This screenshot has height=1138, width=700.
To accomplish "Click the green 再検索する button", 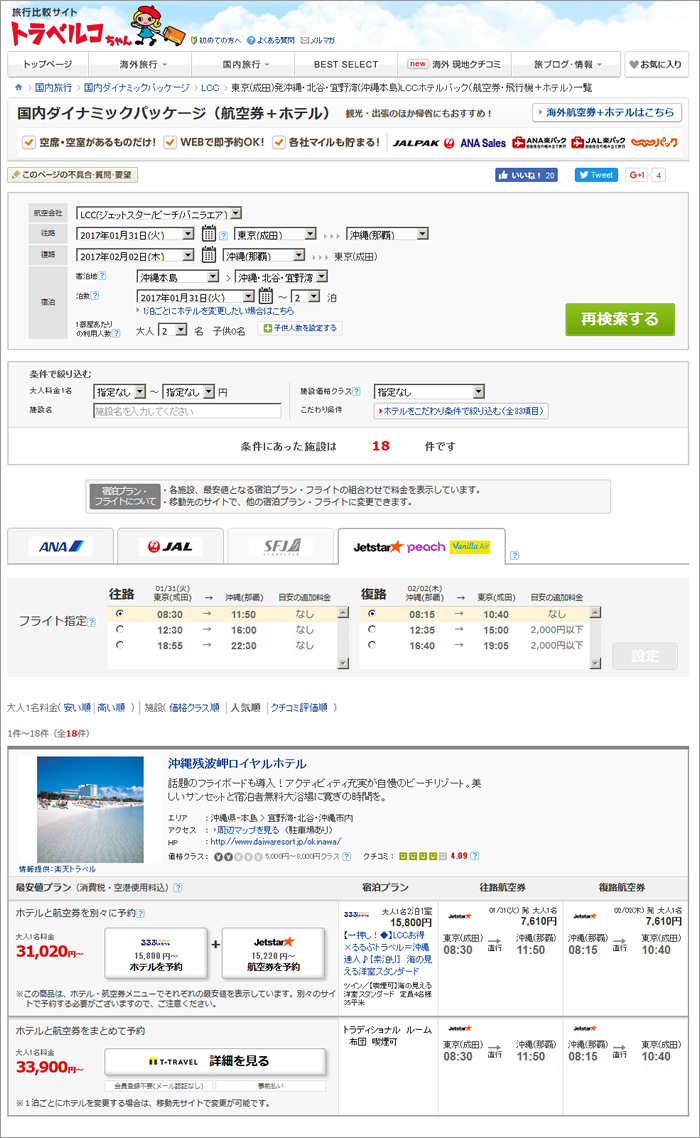I will (x=619, y=319).
